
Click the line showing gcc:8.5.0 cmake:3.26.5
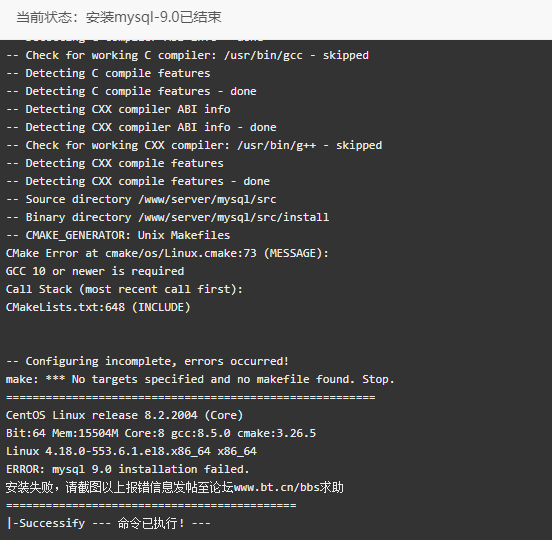pyautogui.click(x=161, y=433)
